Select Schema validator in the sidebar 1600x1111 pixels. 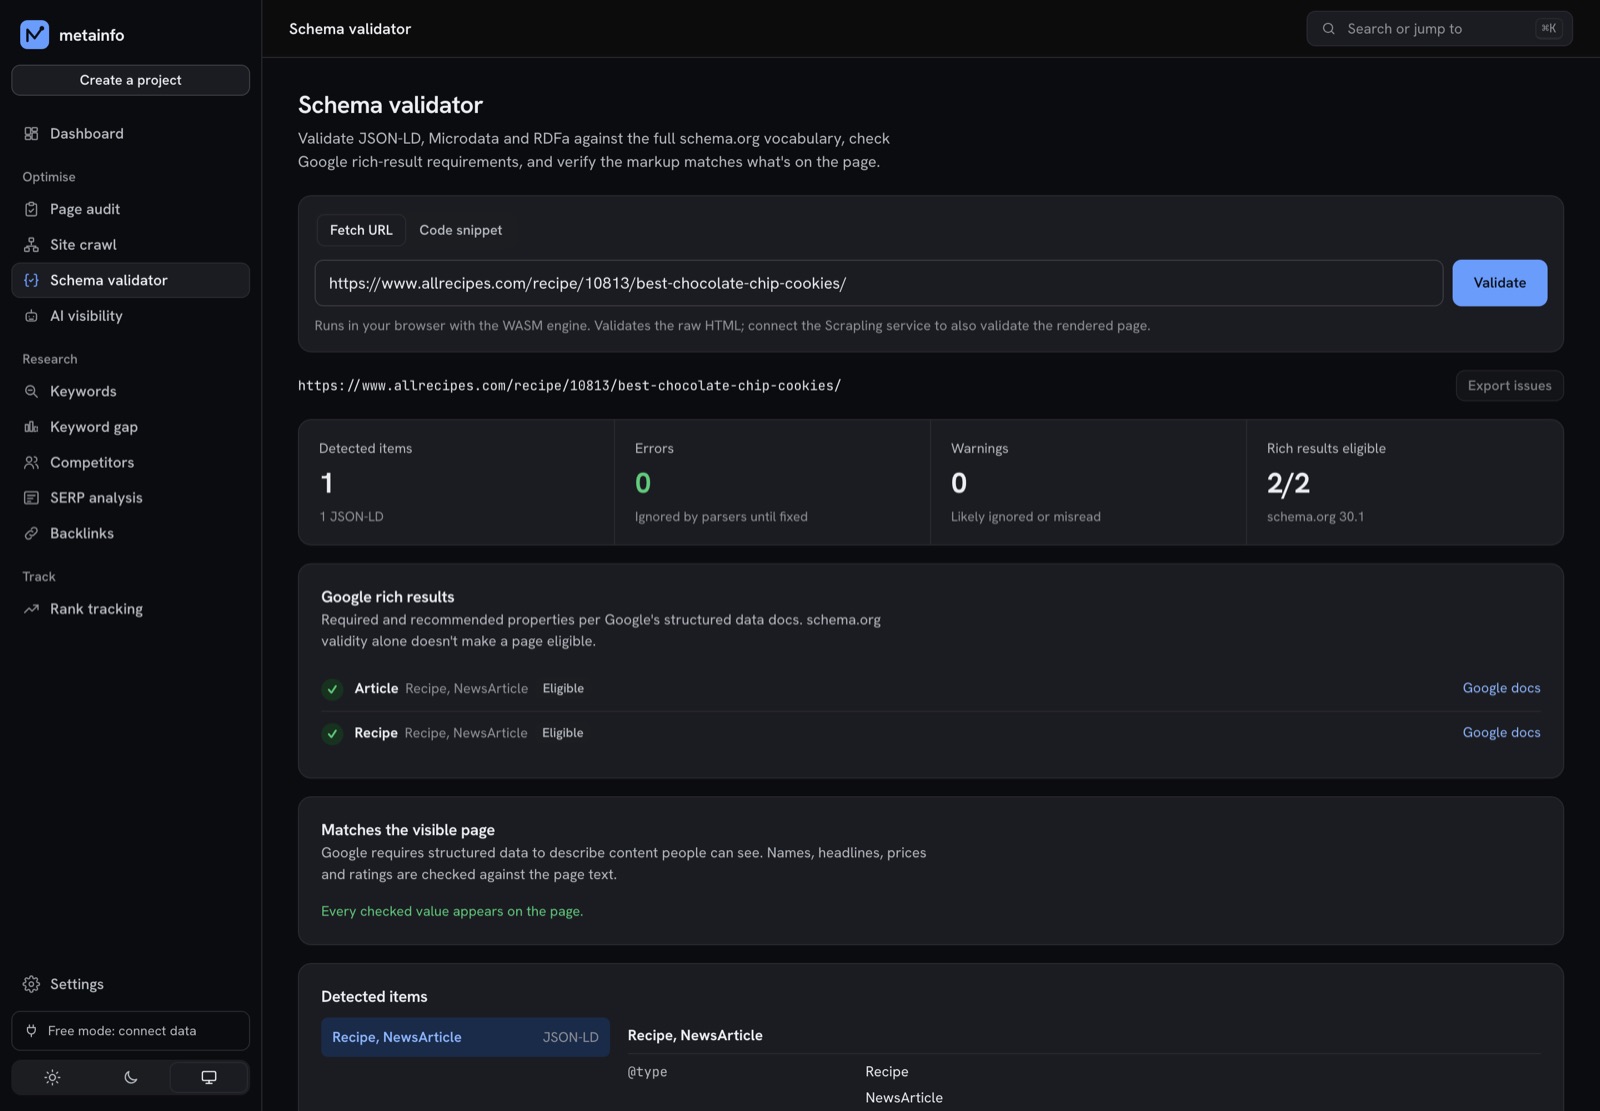[x=130, y=280]
